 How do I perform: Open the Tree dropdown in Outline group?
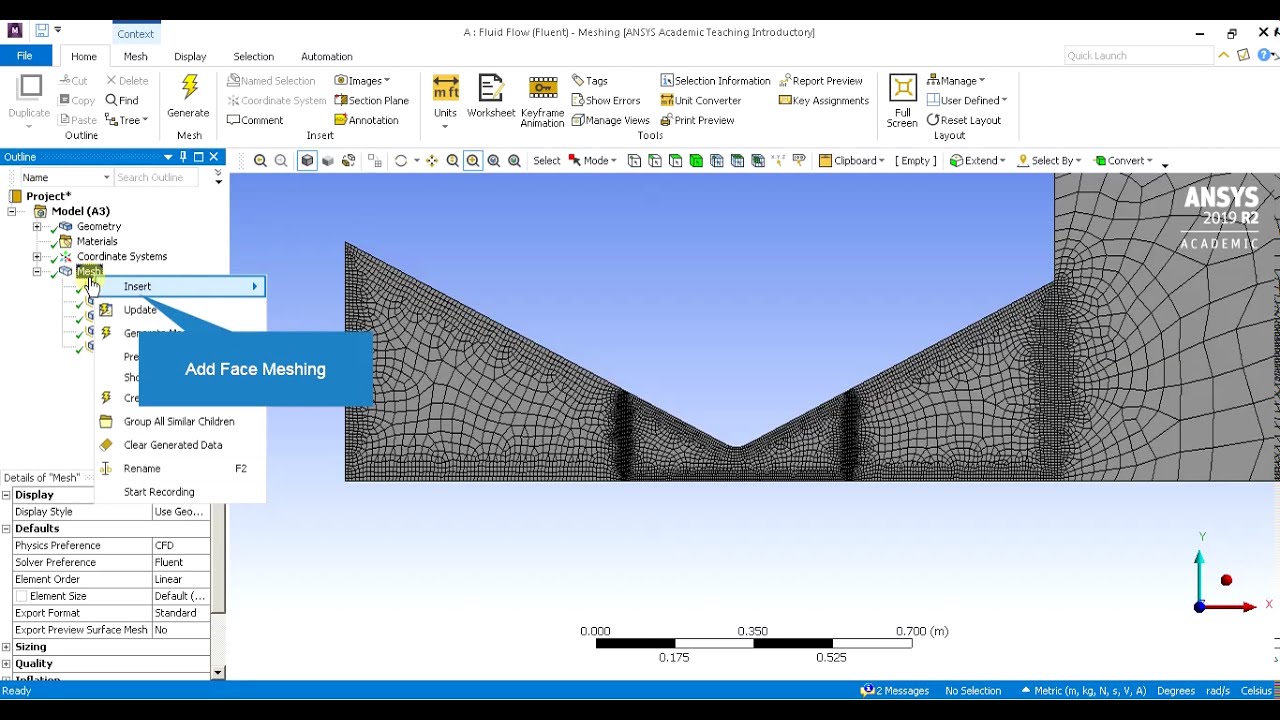pyautogui.click(x=127, y=120)
